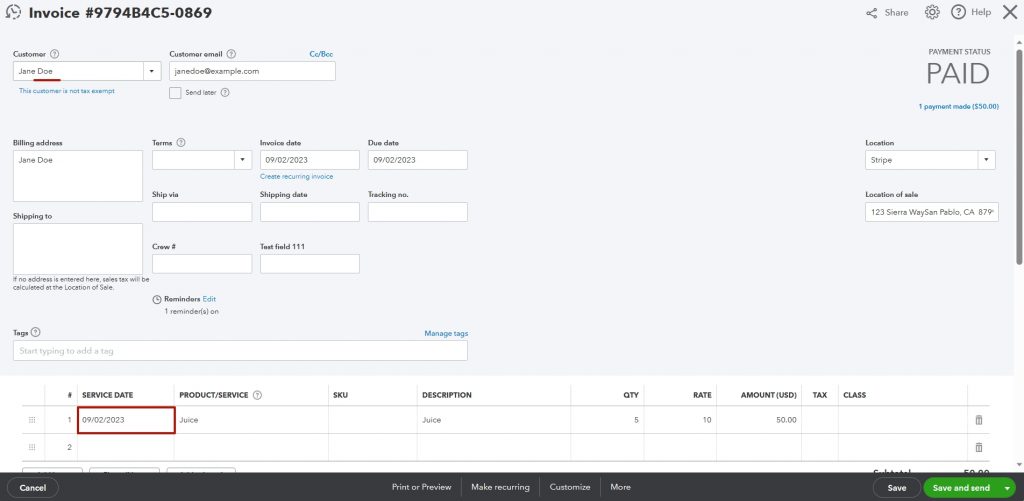Image resolution: width=1024 pixels, height=501 pixels.
Task: Grab the drag handle of line 2
Action: coord(32,447)
